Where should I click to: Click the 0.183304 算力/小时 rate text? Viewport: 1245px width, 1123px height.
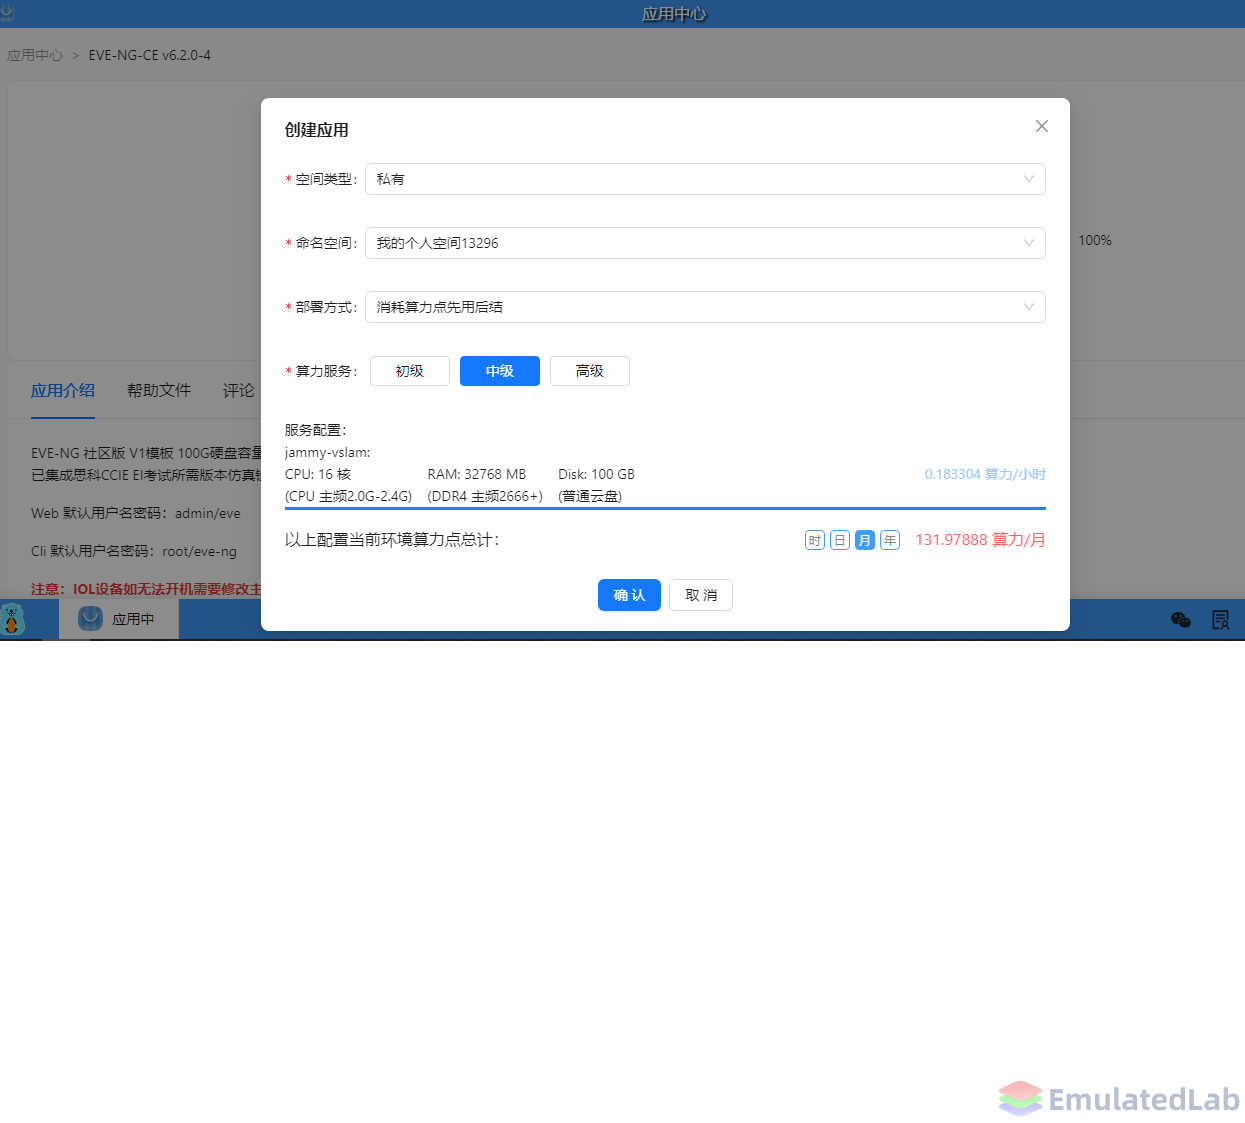point(985,474)
